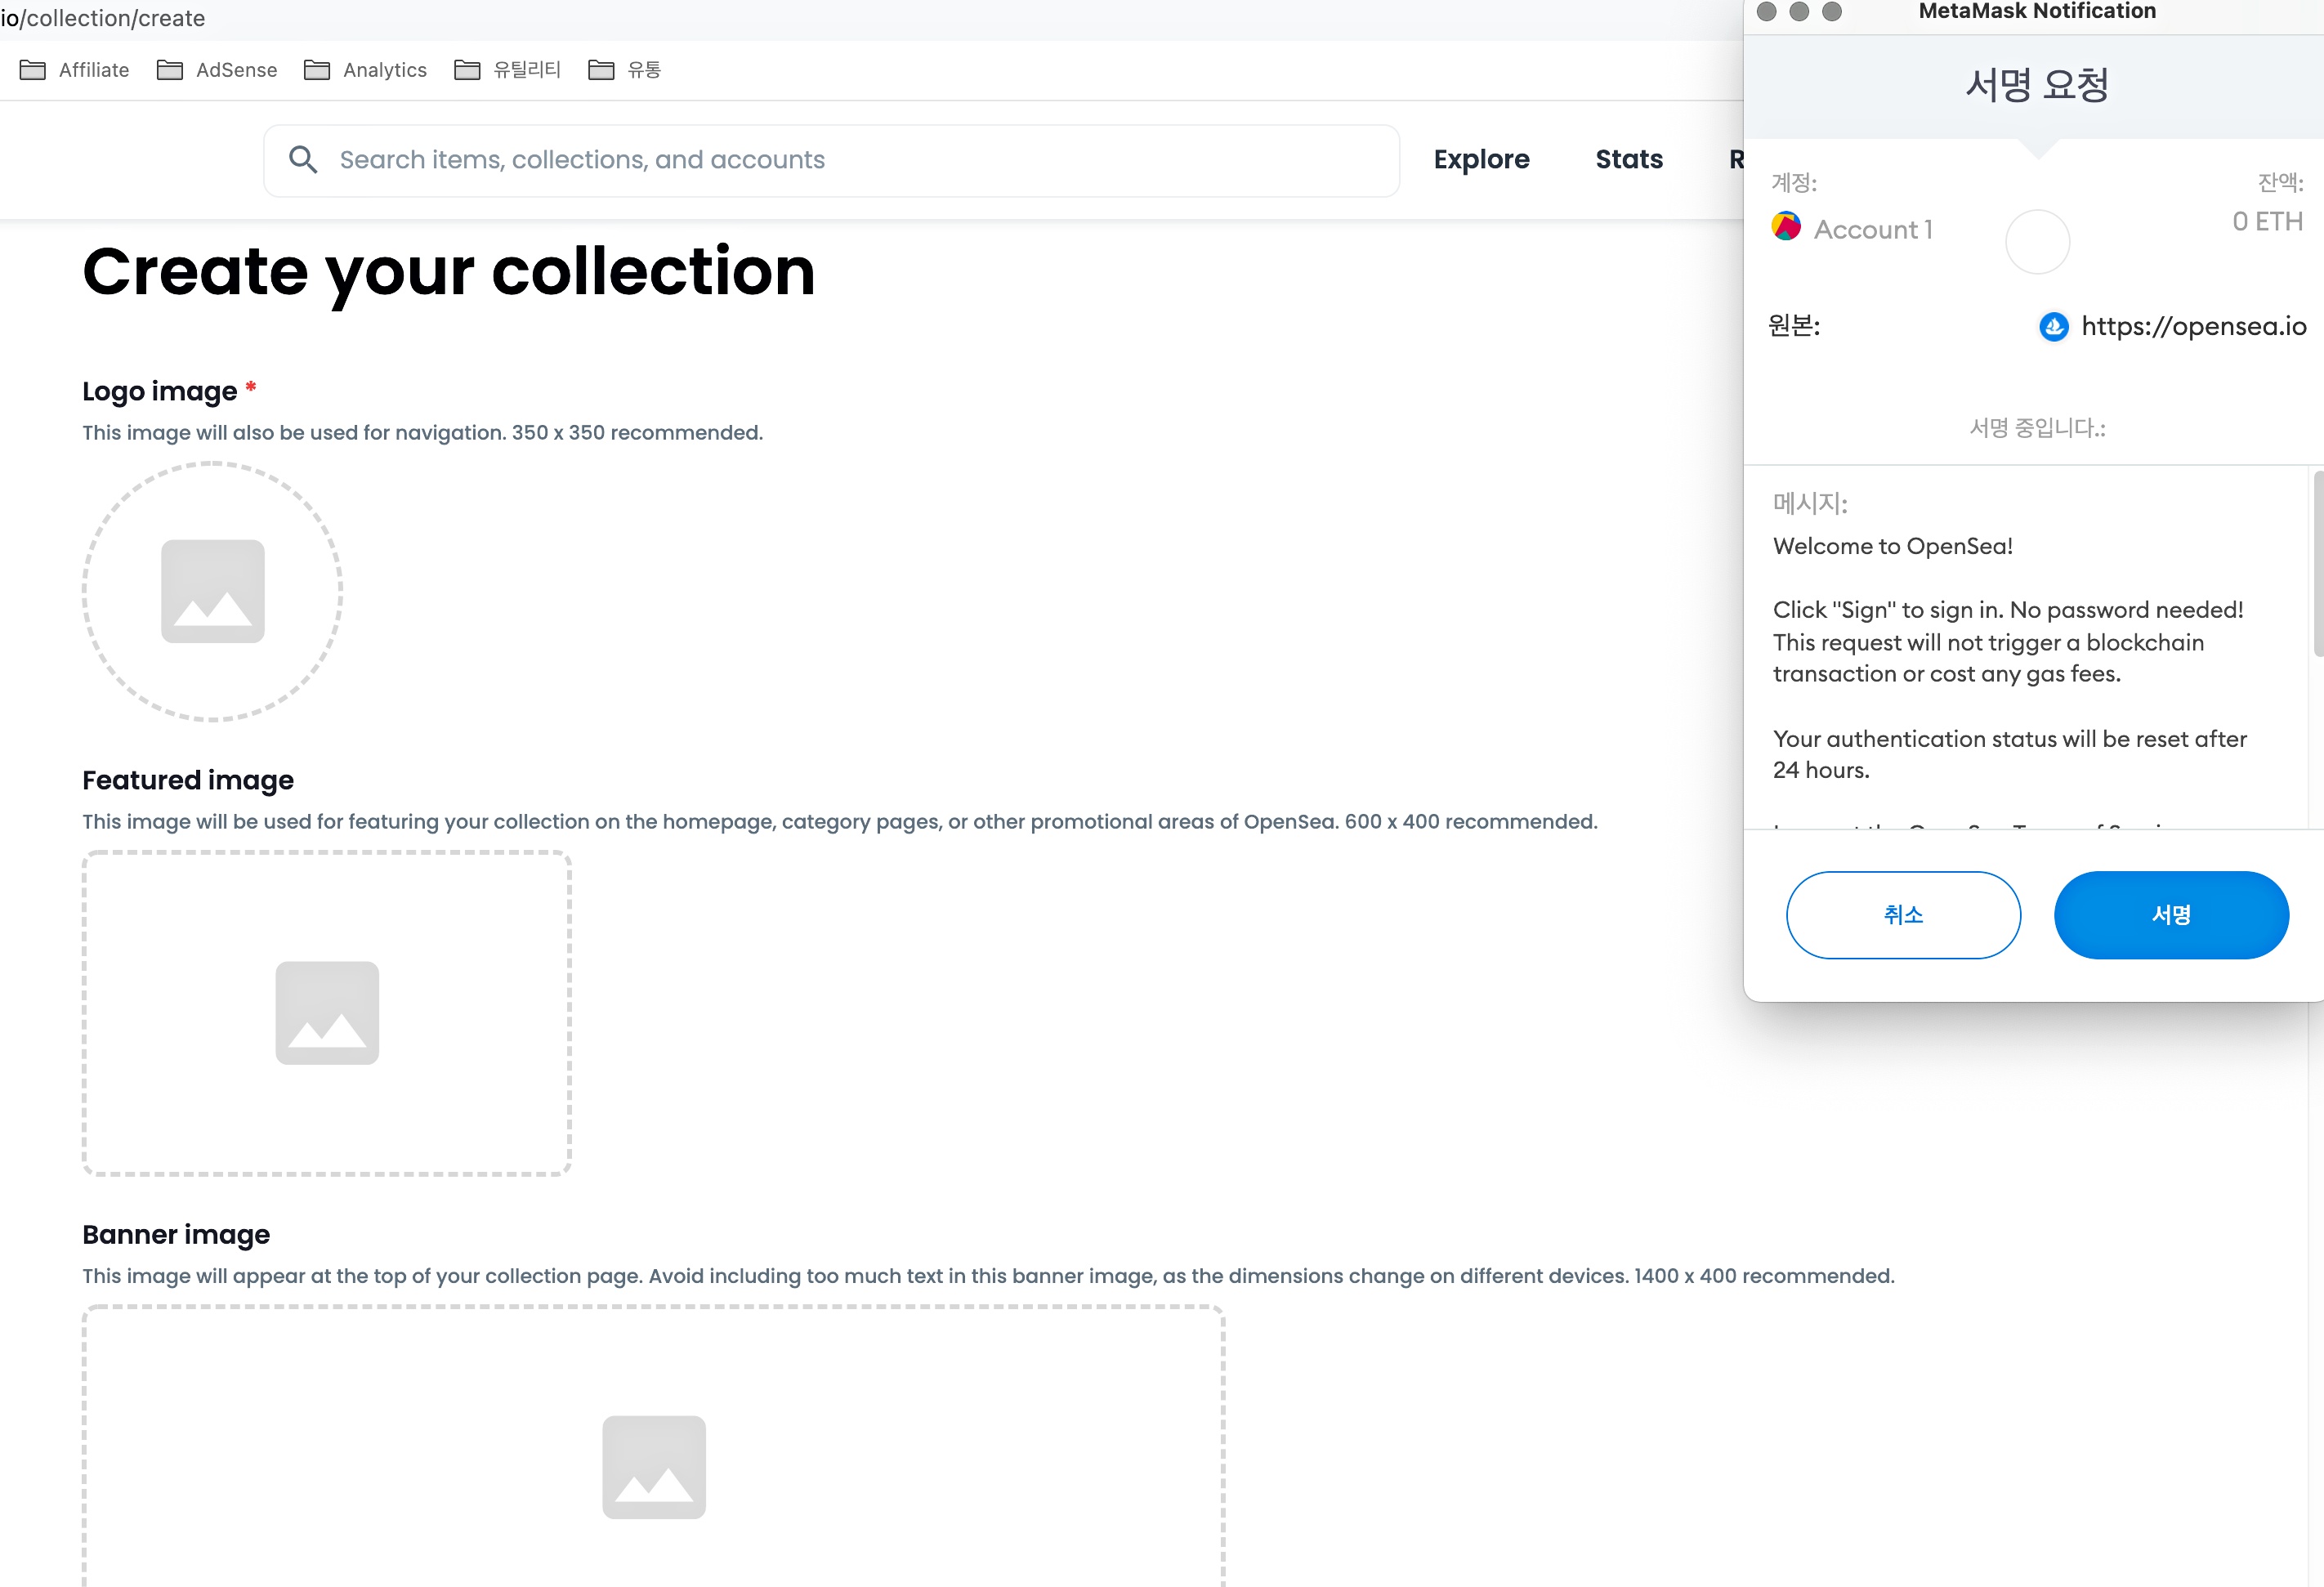
Task: Click the https://opensea.io origin link
Action: (2193, 326)
